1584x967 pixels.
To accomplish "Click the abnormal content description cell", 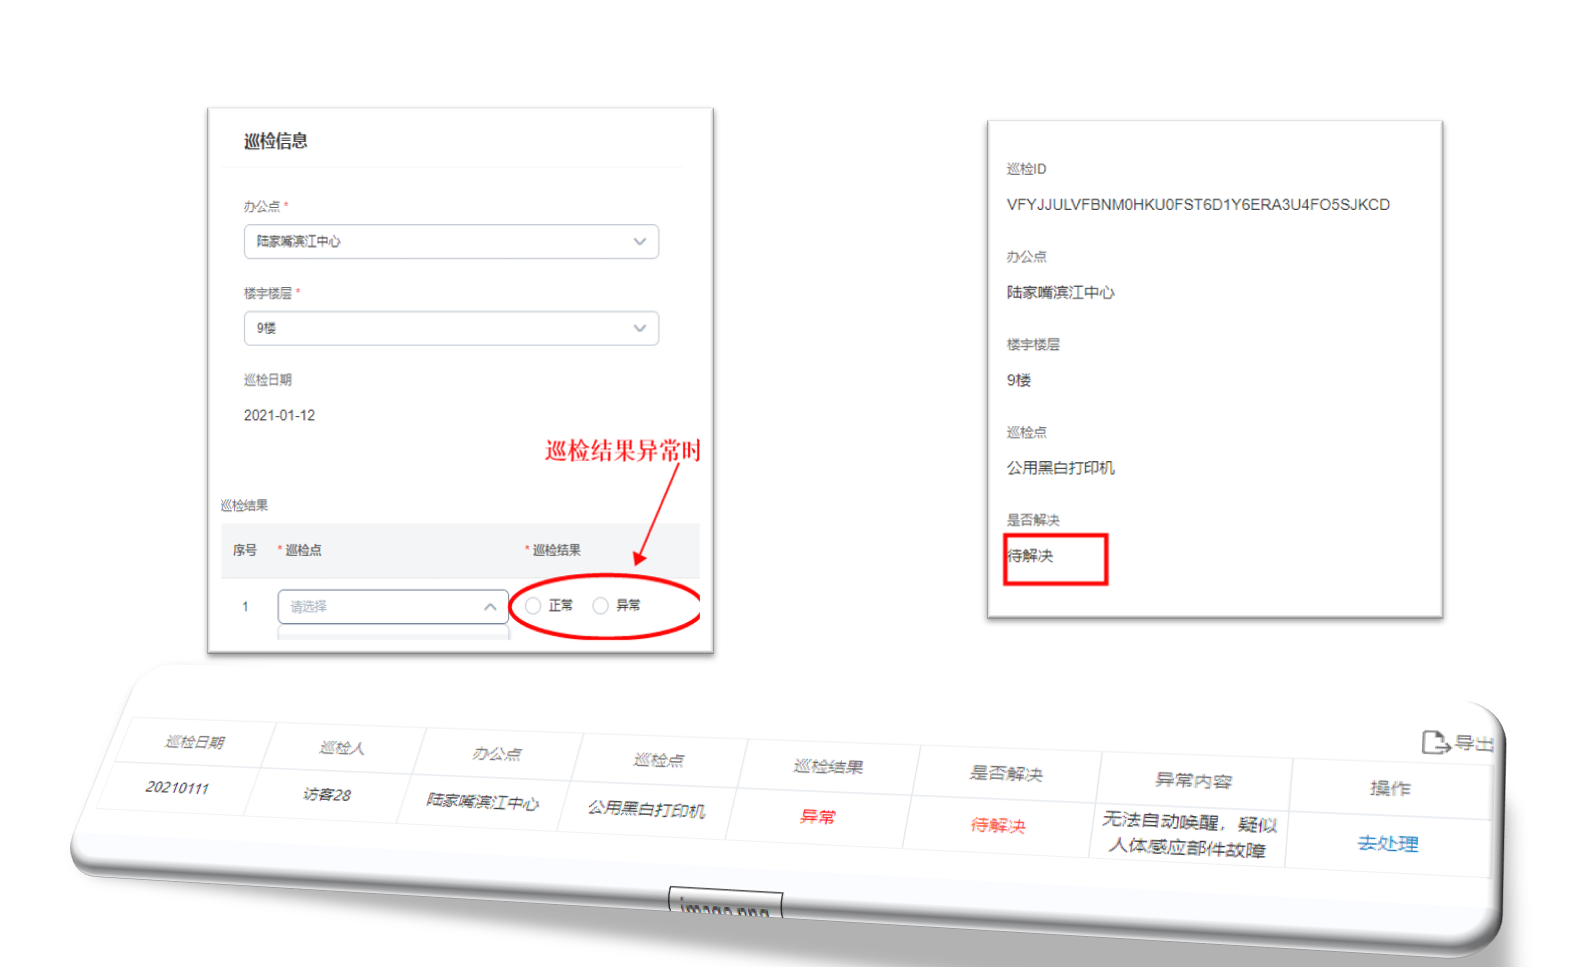I will tap(1188, 835).
